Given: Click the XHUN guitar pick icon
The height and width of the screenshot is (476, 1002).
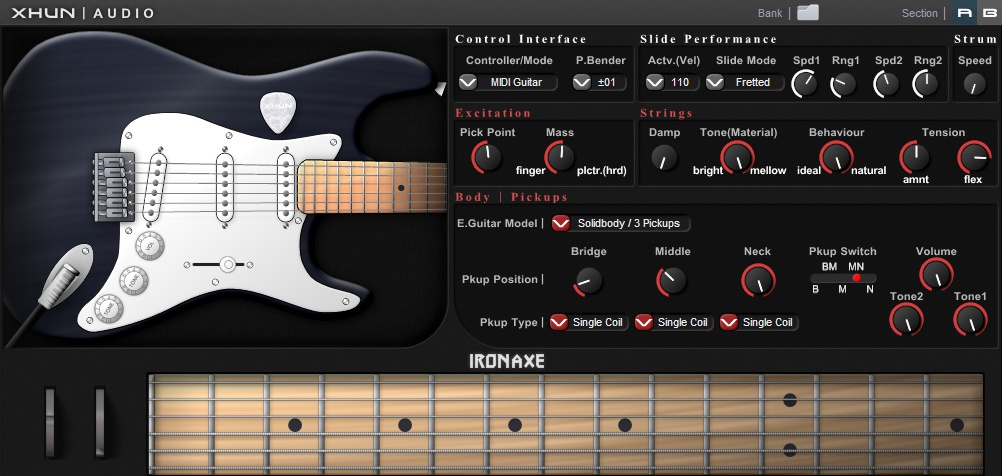Looking at the screenshot, I should (278, 112).
